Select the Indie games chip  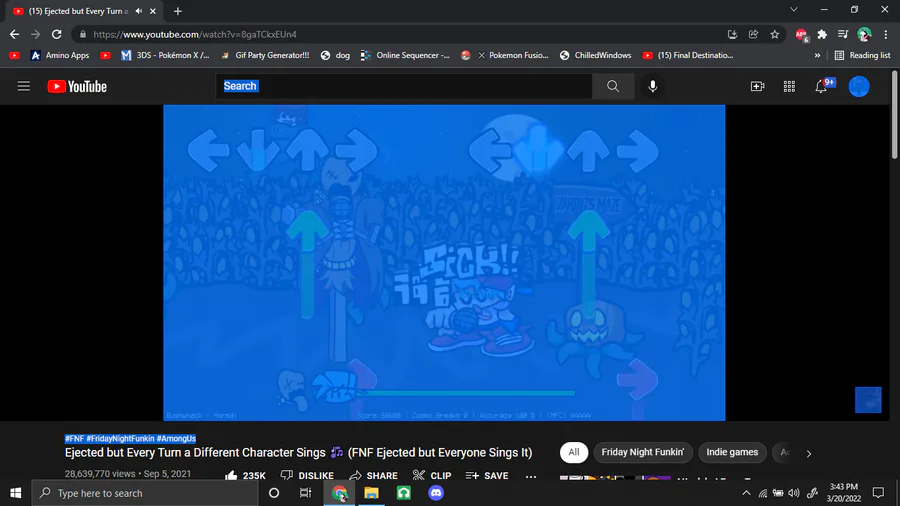[732, 452]
